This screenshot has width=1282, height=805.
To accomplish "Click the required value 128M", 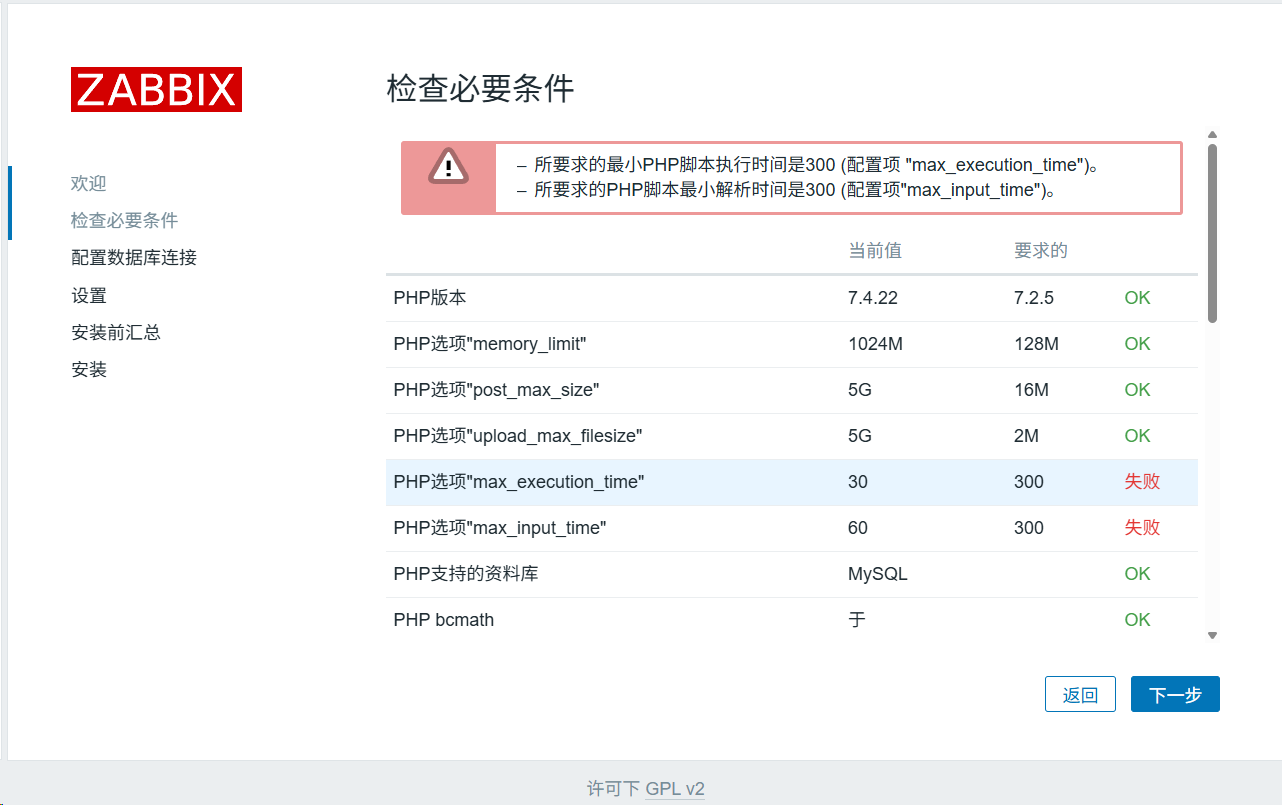I will (x=1036, y=344).
